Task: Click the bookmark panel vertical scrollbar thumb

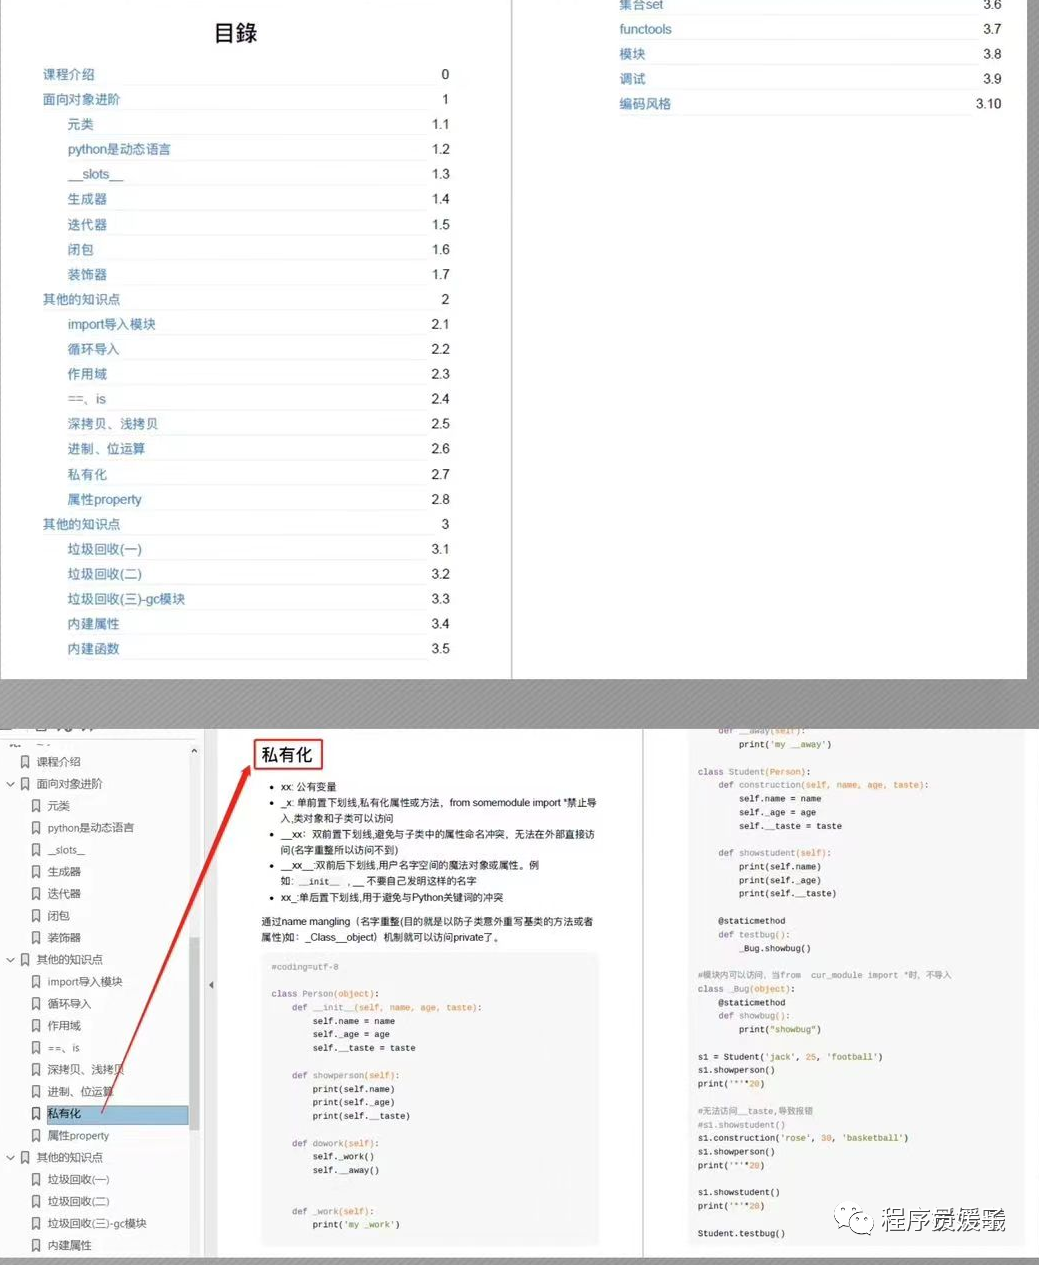Action: click(194, 1034)
